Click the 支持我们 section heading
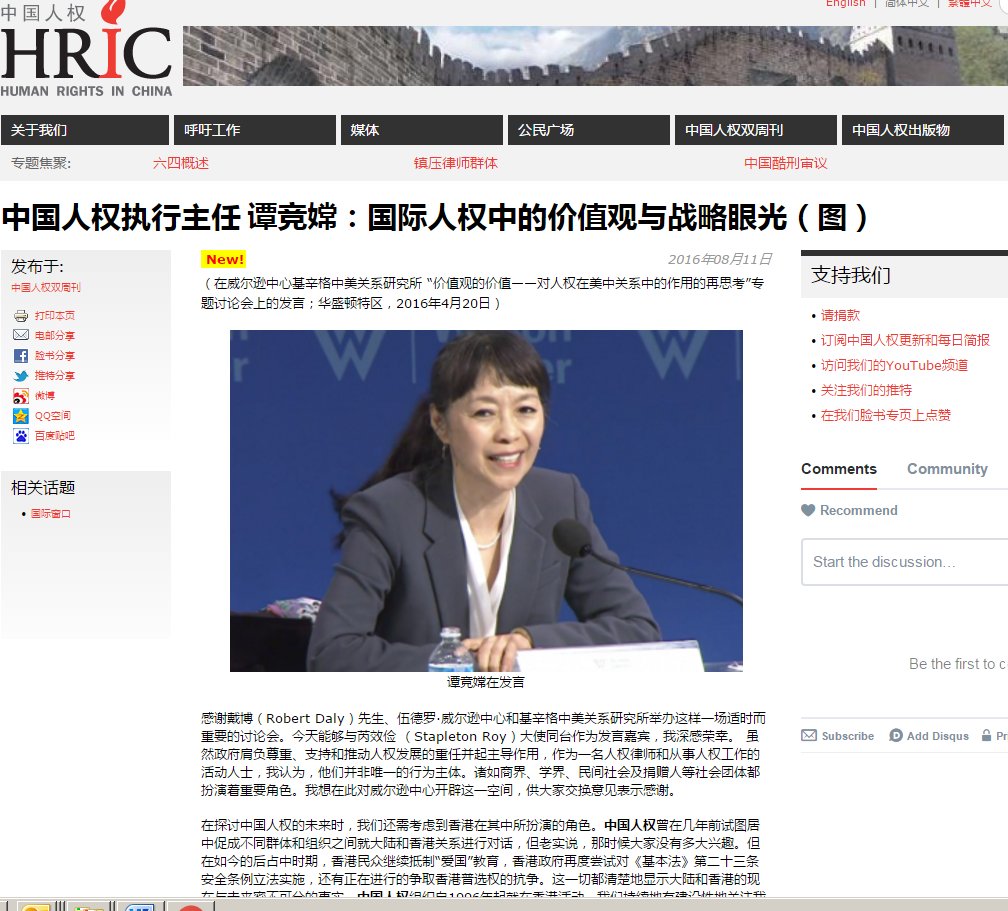Screen dimensions: 1008x911 tap(850, 275)
